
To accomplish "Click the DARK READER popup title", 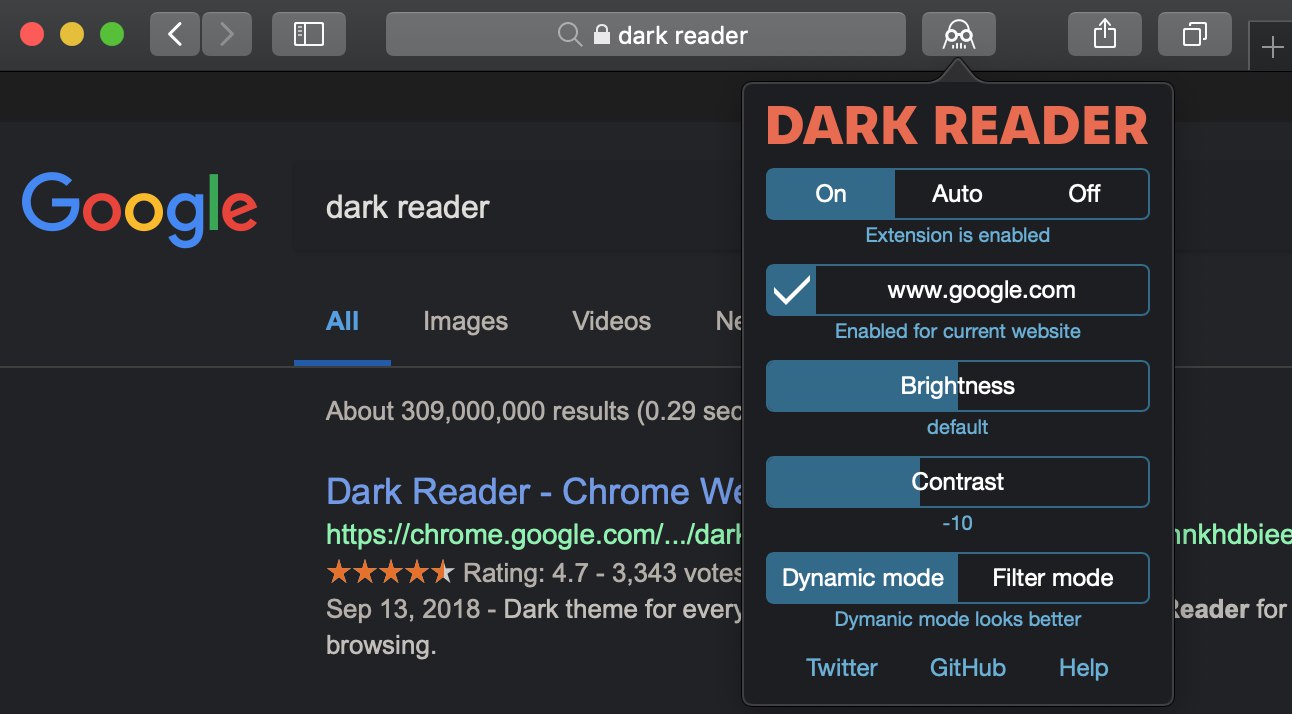I will click(957, 127).
